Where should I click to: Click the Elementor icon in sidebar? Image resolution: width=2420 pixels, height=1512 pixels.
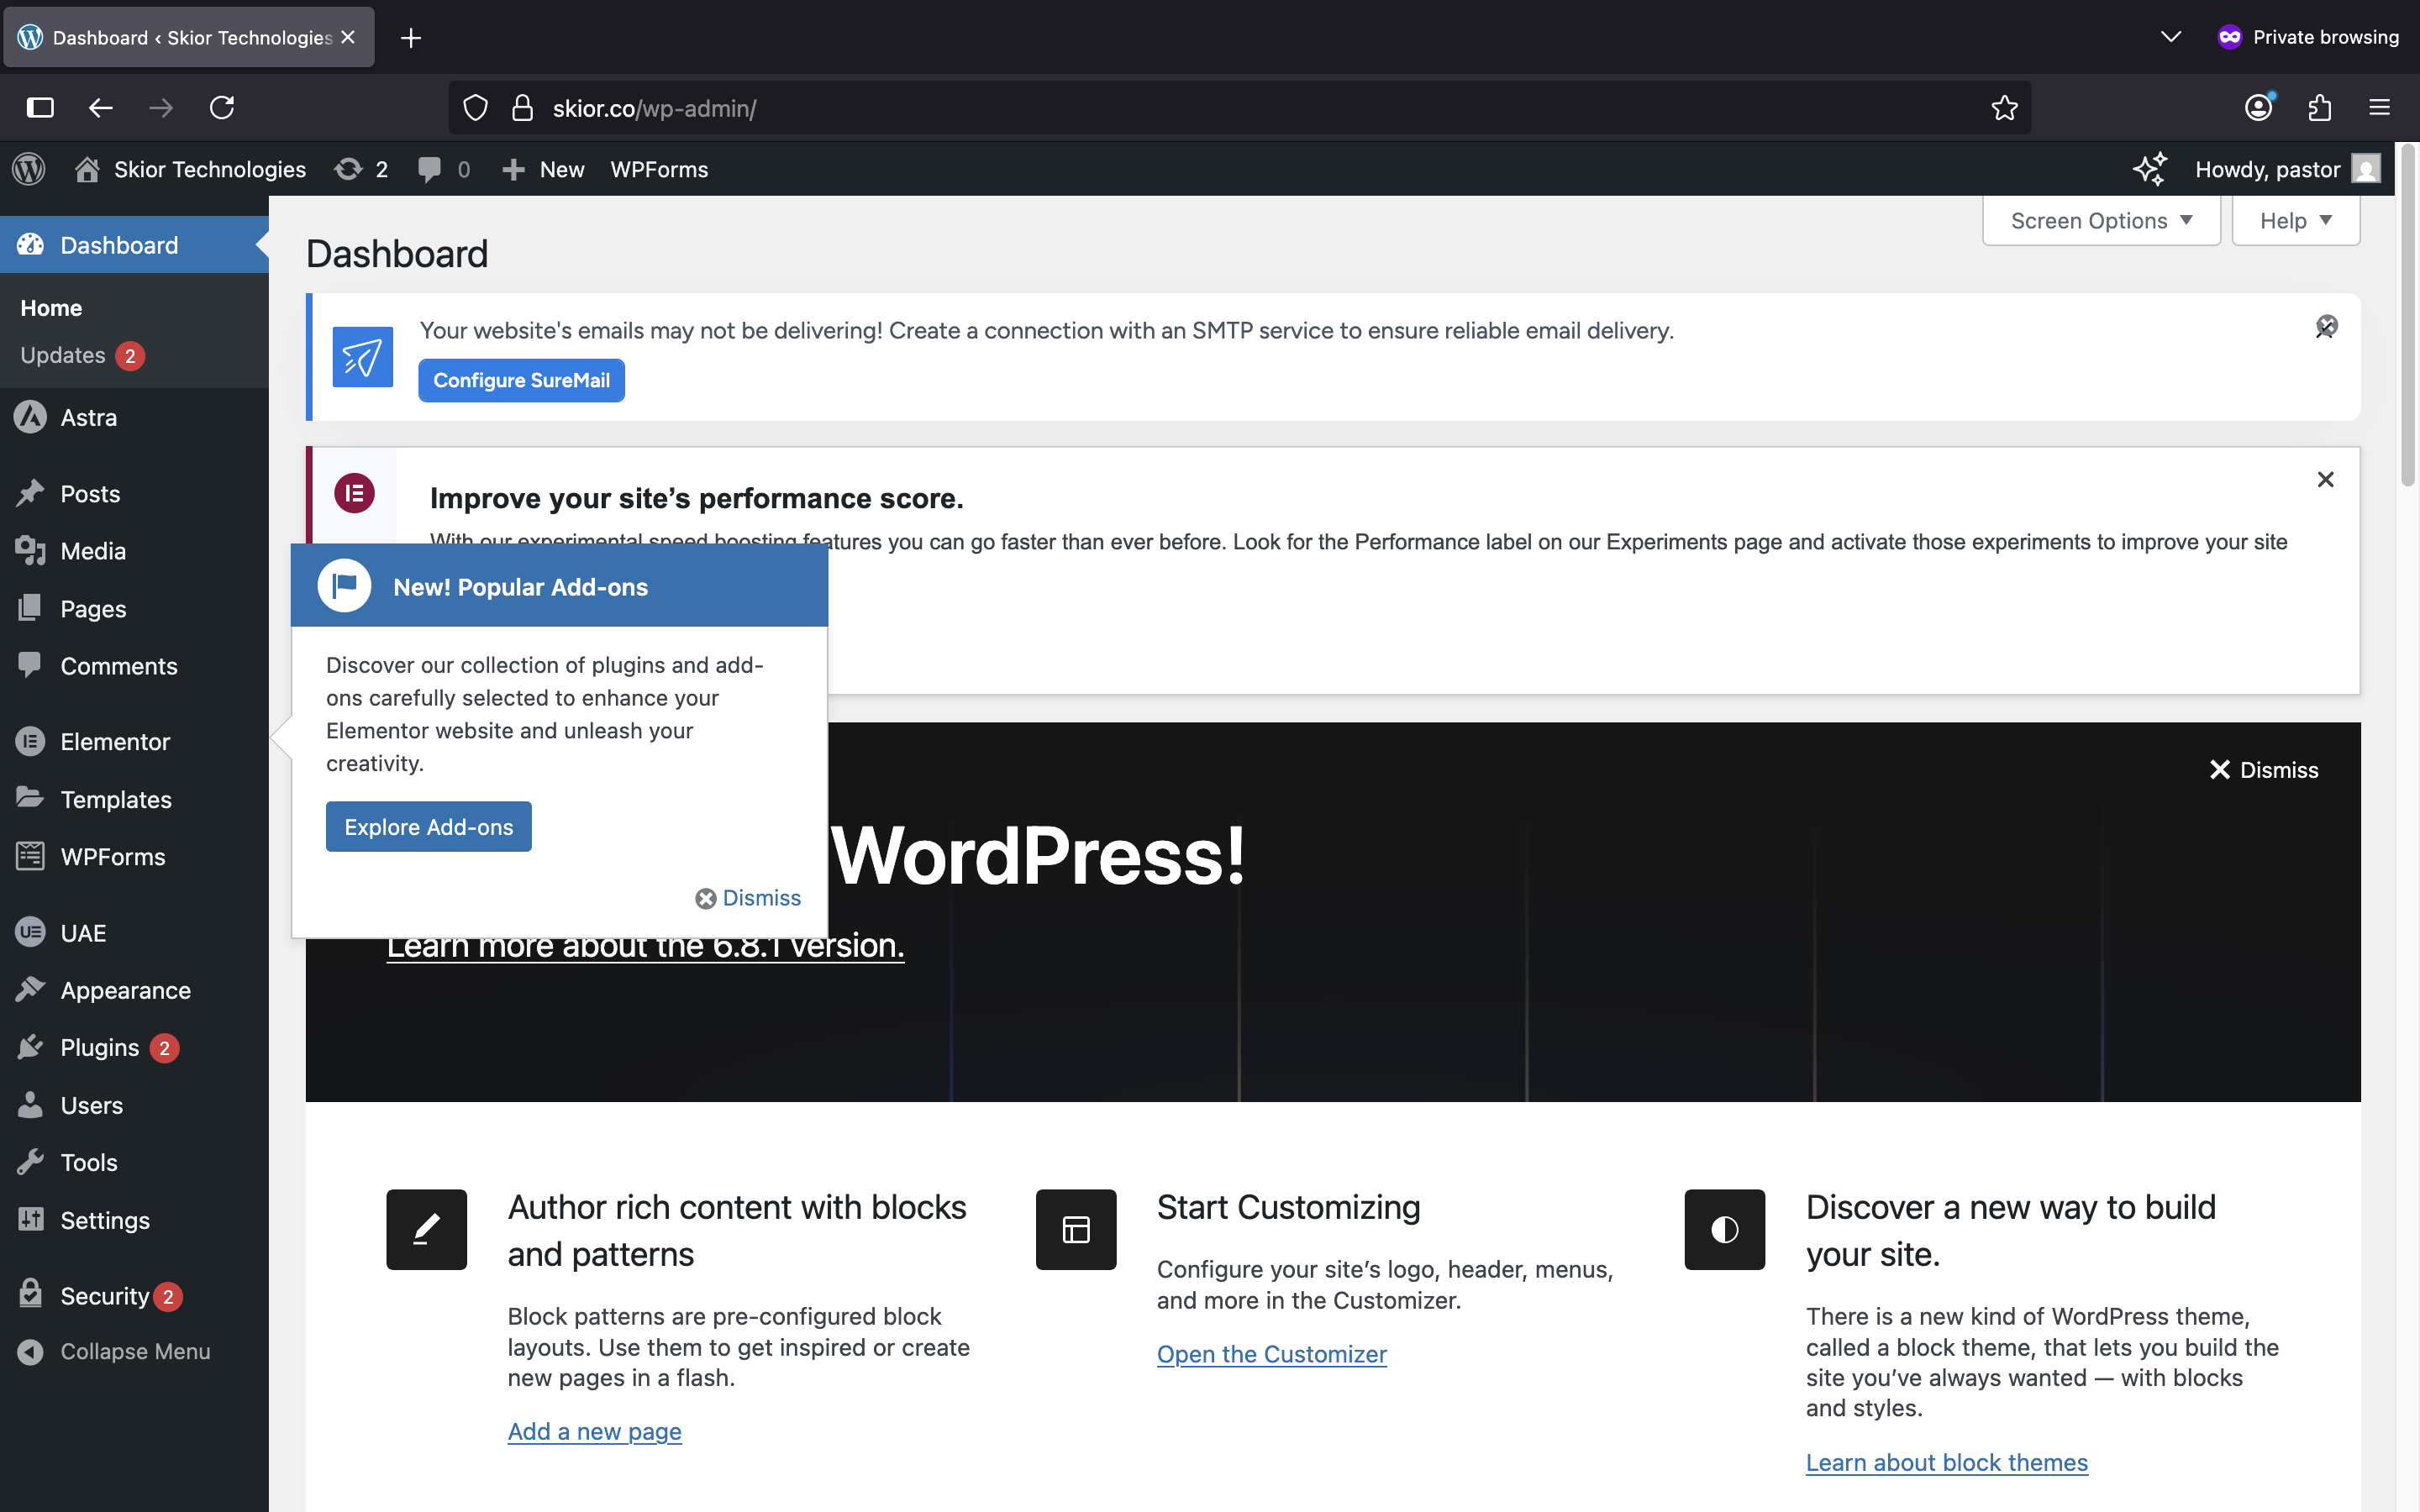click(31, 741)
